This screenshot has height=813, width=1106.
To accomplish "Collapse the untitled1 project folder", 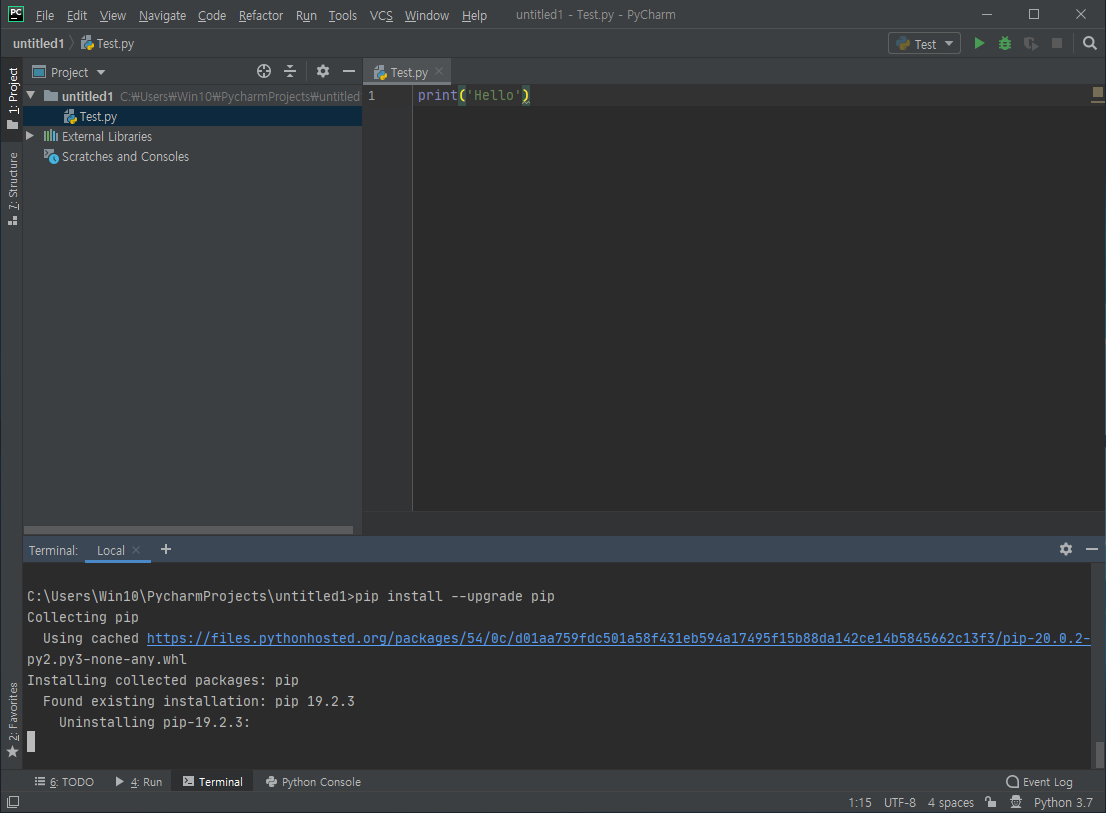I will click(x=30, y=94).
